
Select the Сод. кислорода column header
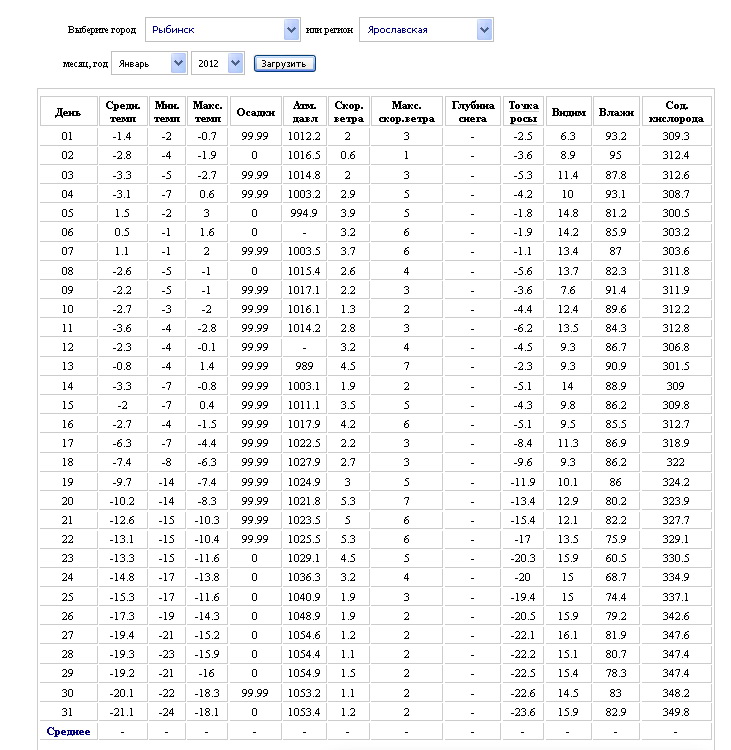coord(676,112)
